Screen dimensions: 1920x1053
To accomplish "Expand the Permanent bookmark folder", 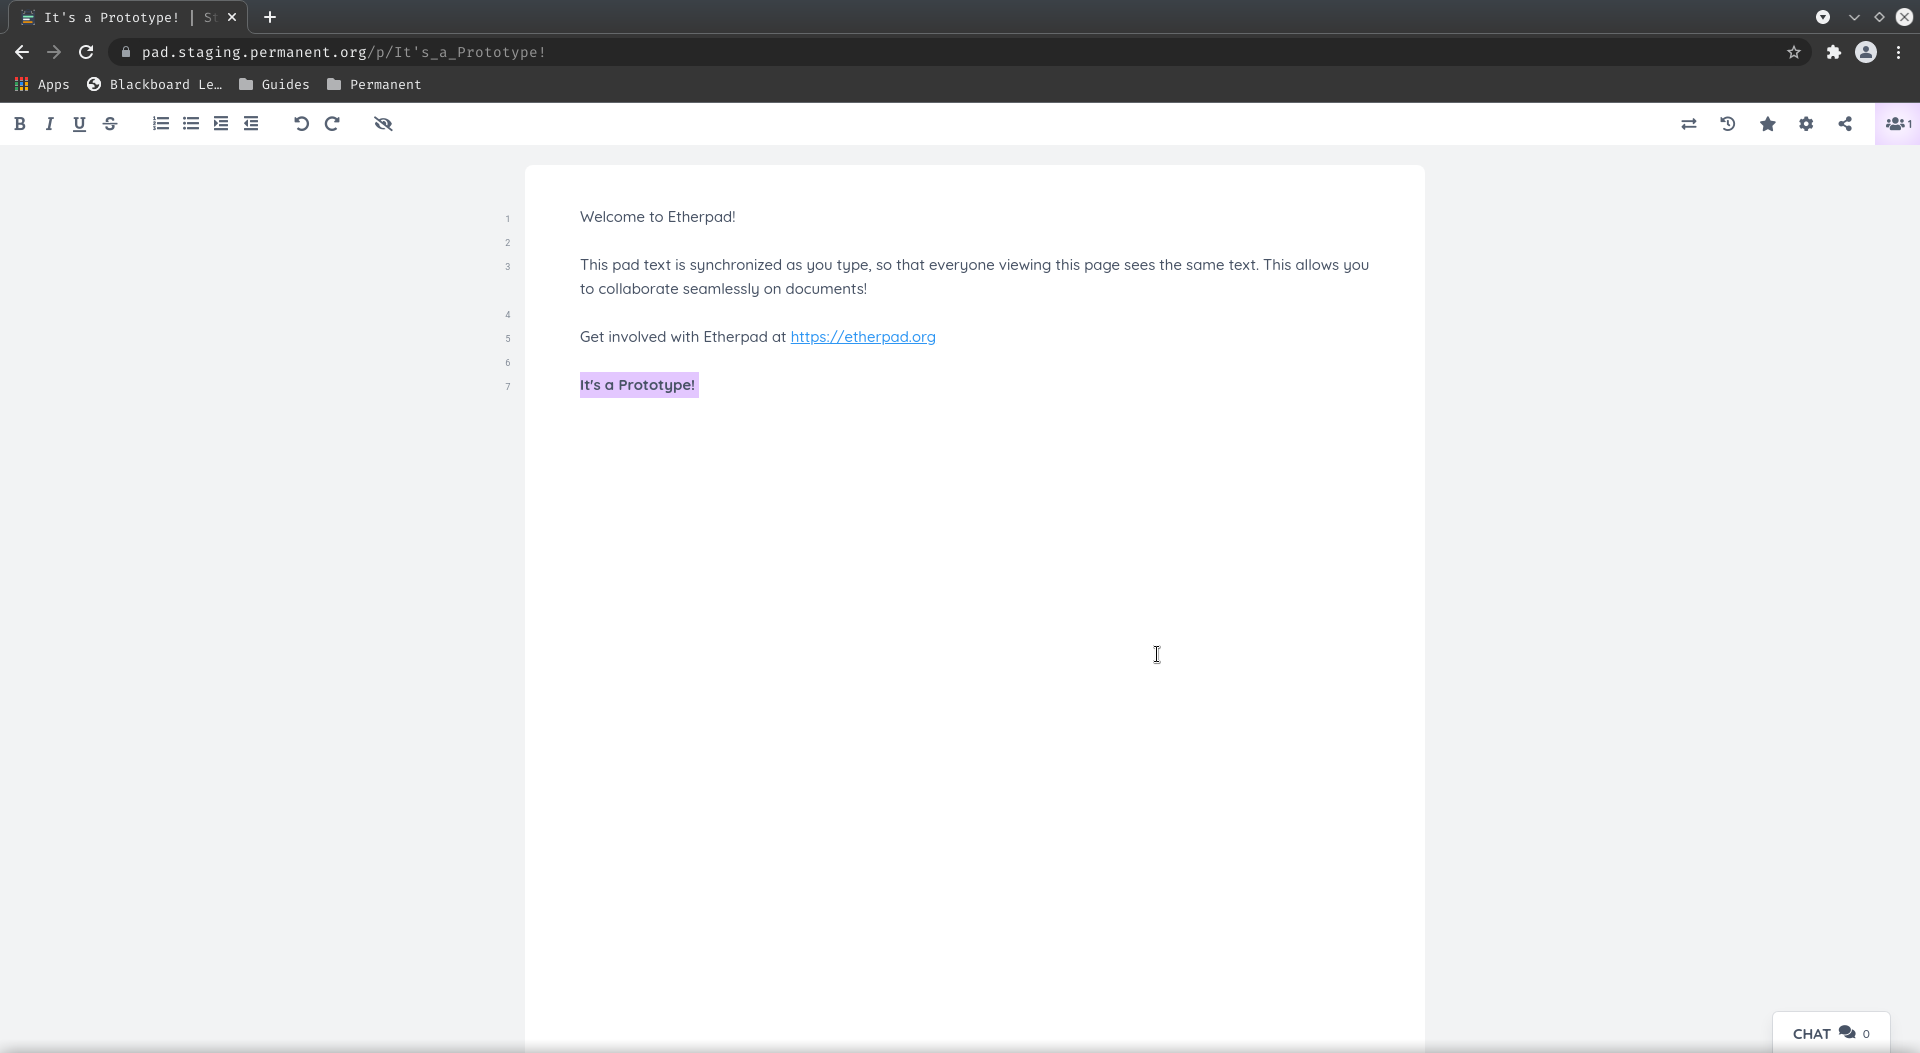I will click(x=374, y=84).
